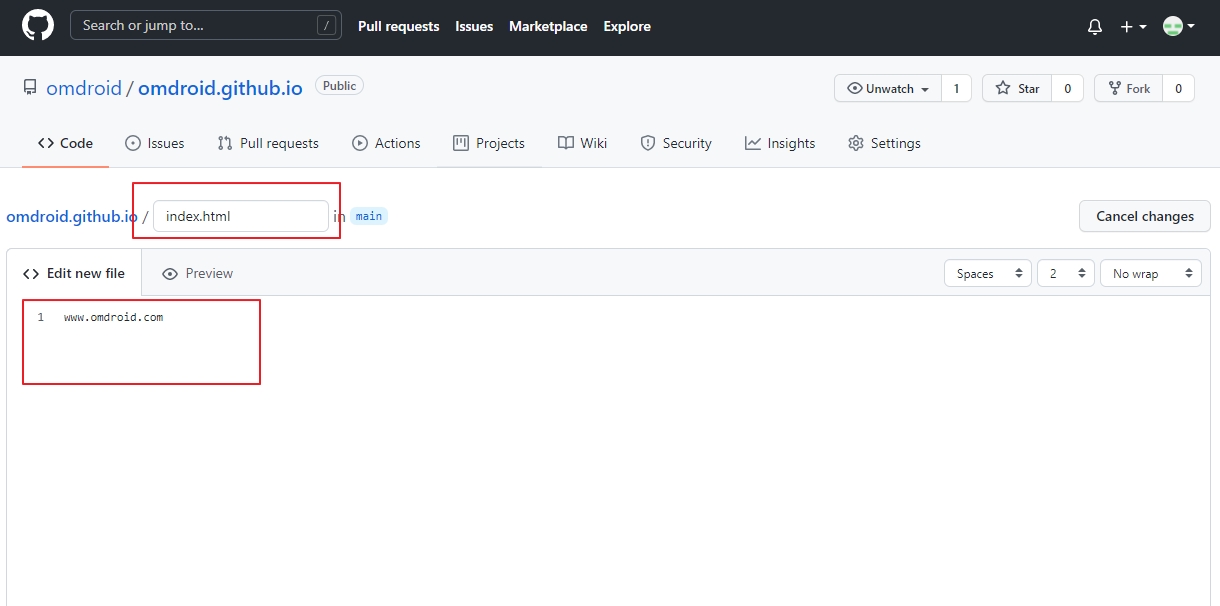The image size is (1220, 606).
Task: Fork the repository
Action: [1128, 89]
